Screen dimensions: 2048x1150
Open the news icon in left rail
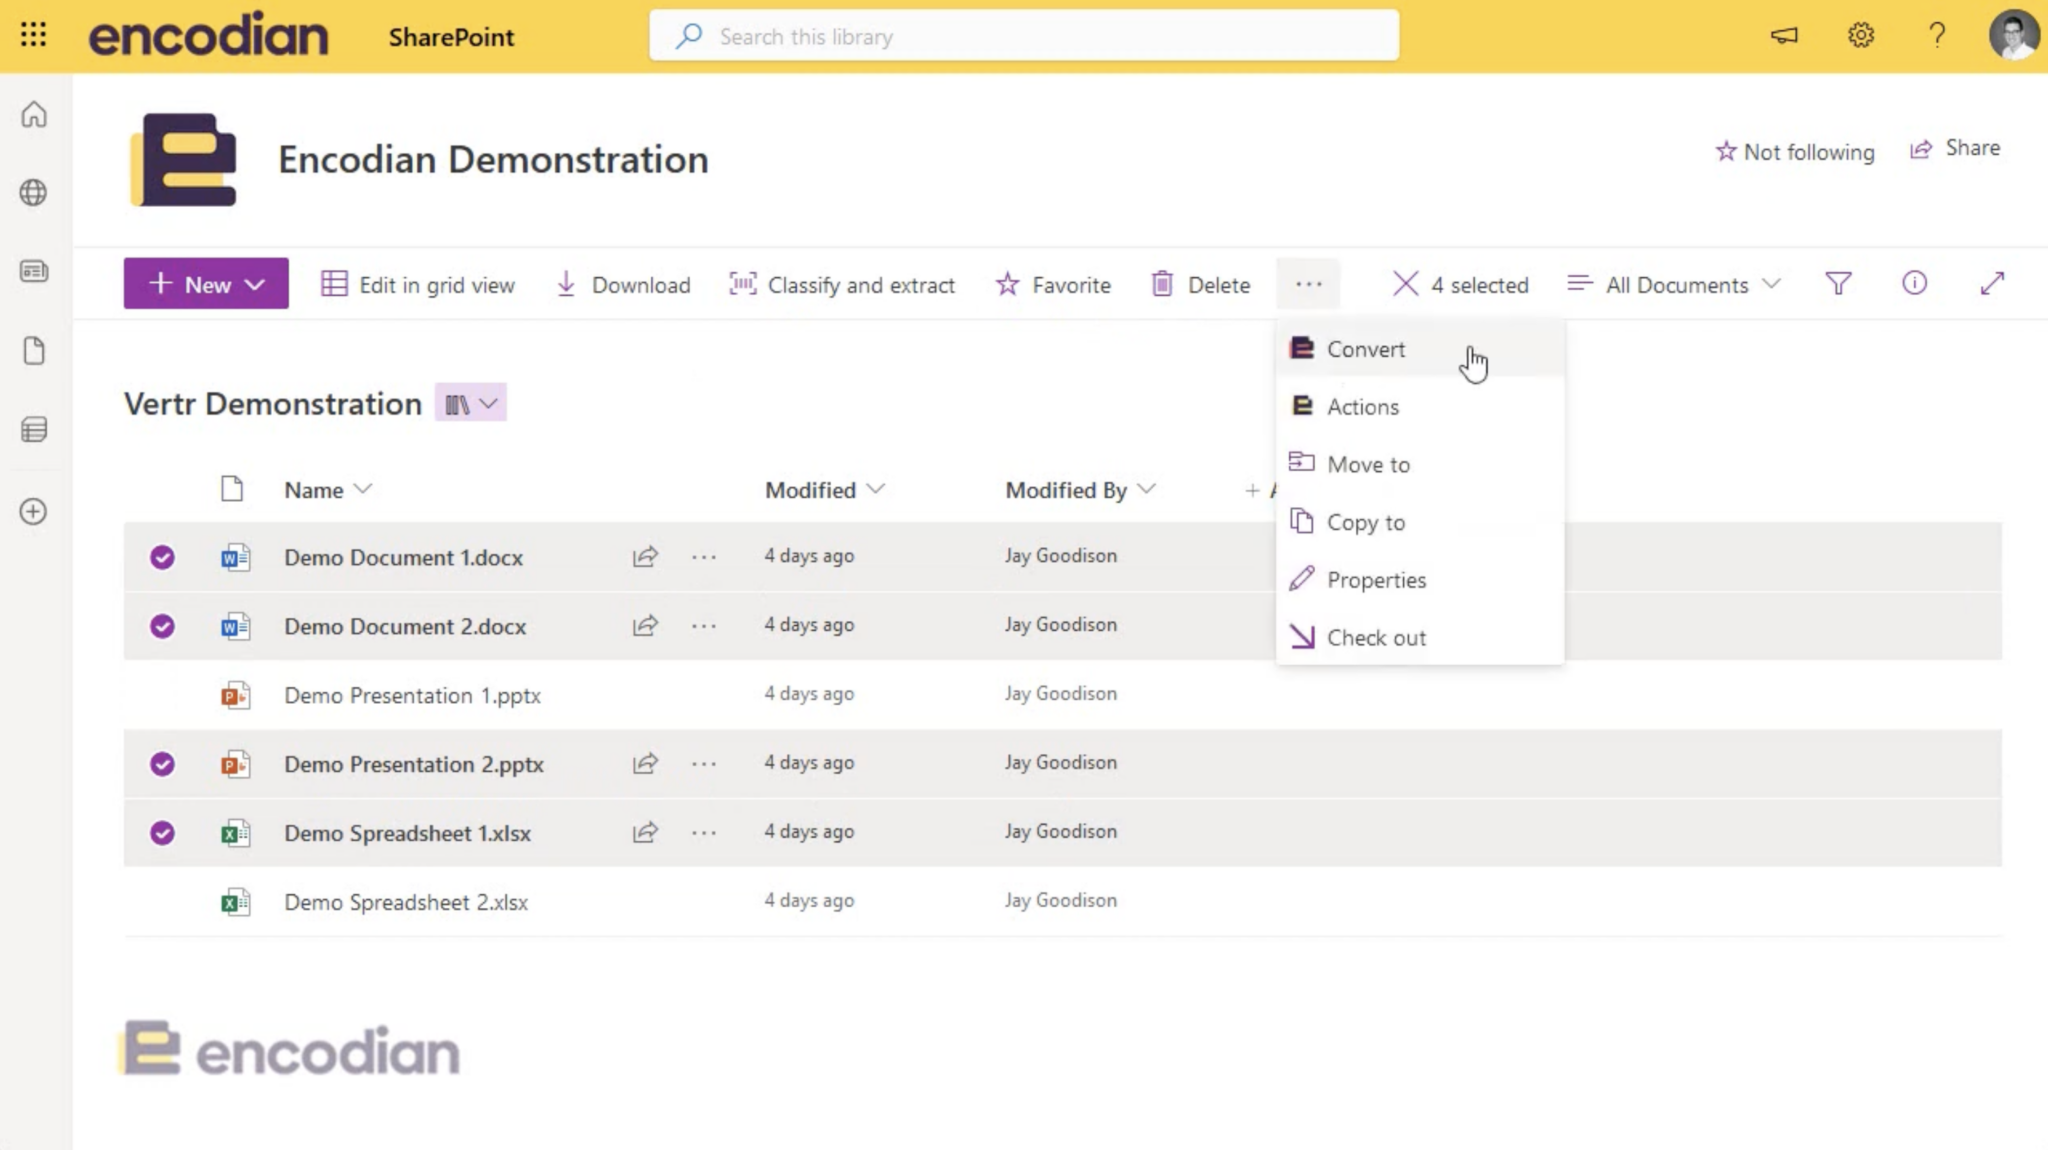pyautogui.click(x=34, y=271)
